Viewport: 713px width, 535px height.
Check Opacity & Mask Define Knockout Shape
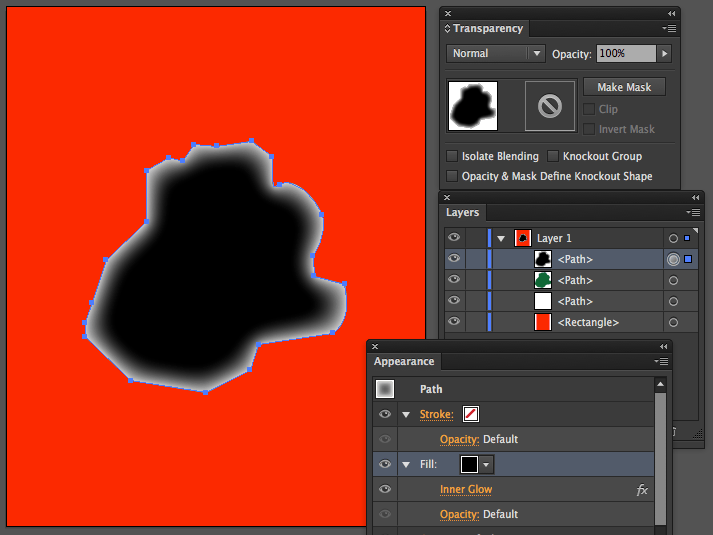coord(452,176)
